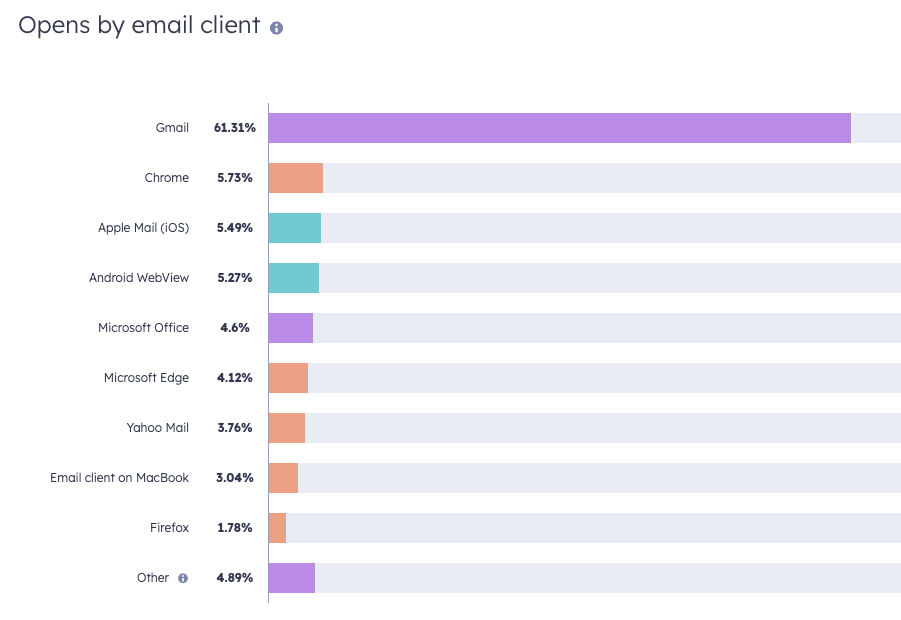The height and width of the screenshot is (620, 901).
Task: Click the orange Microsoft Edge bar
Action: tap(288, 378)
